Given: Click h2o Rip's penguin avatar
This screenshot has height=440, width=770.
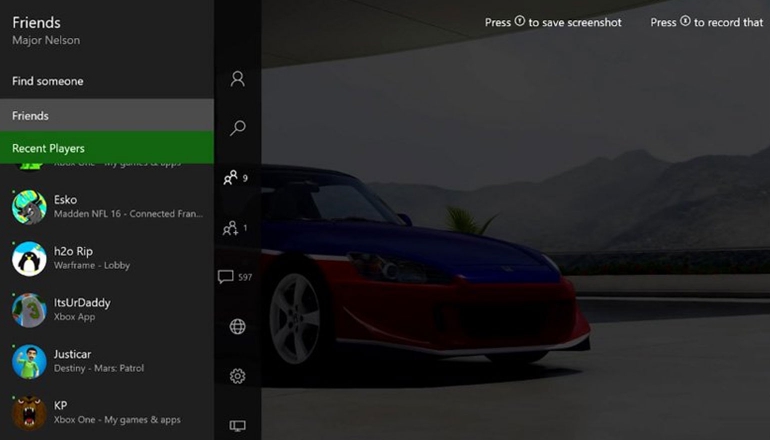Looking at the screenshot, I should click(29, 258).
